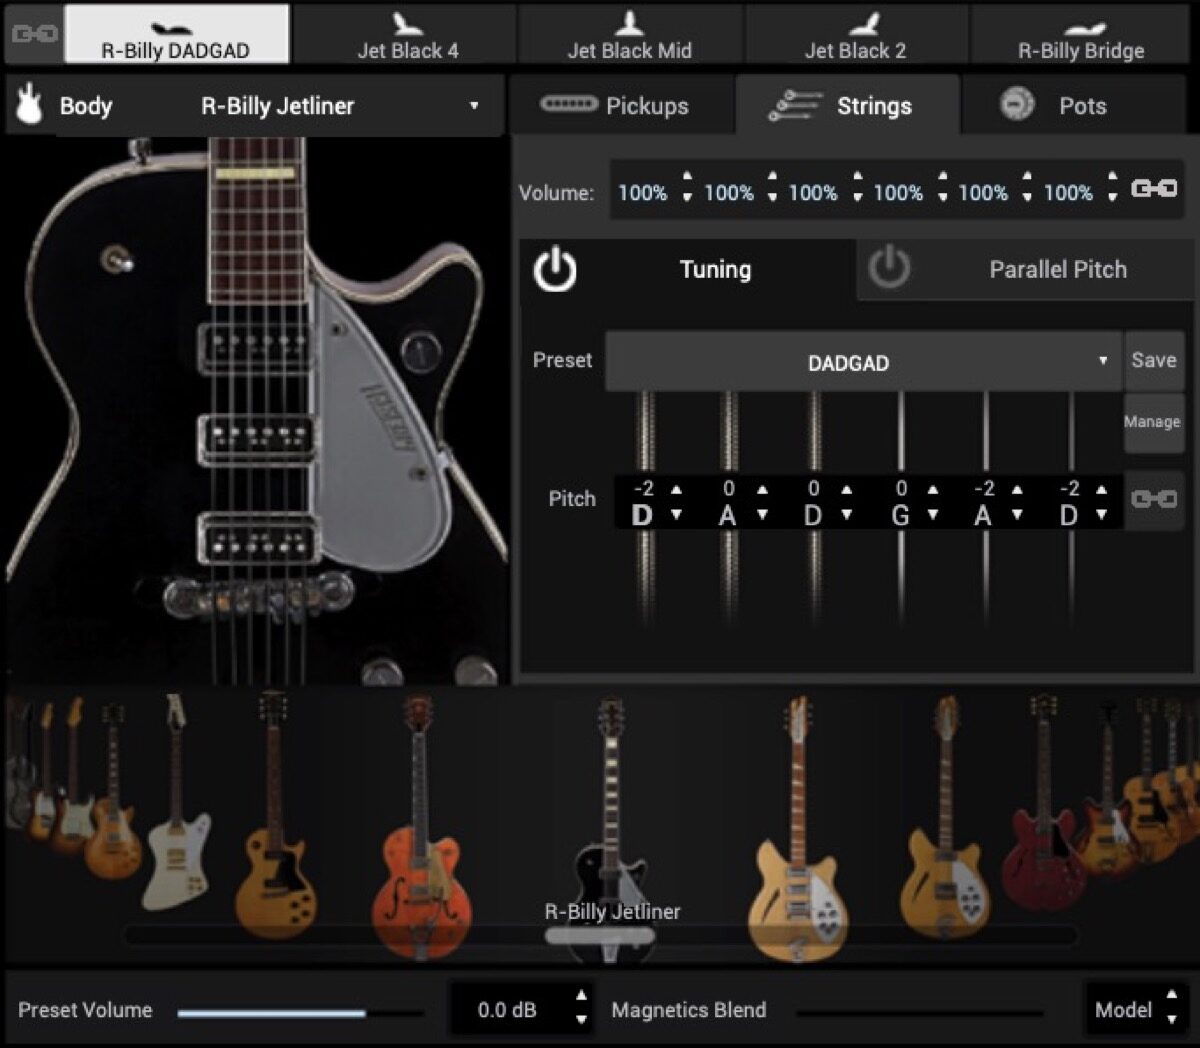Lower pitch of the A string set to -2

1017,514
